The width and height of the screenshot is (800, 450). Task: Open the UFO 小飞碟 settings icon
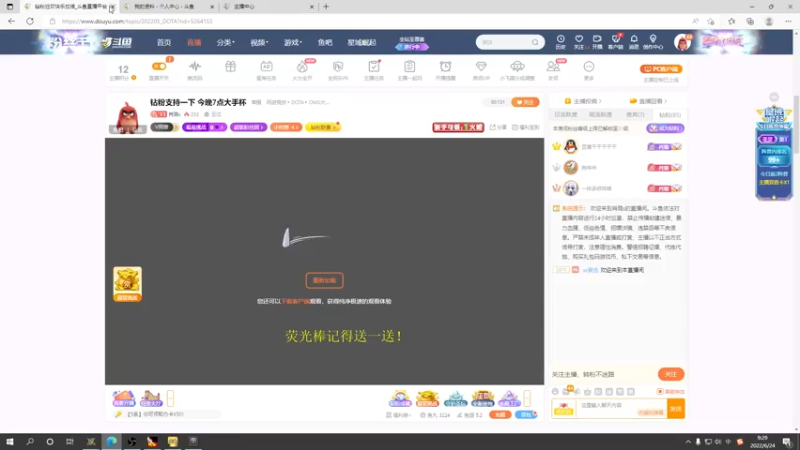(517, 70)
